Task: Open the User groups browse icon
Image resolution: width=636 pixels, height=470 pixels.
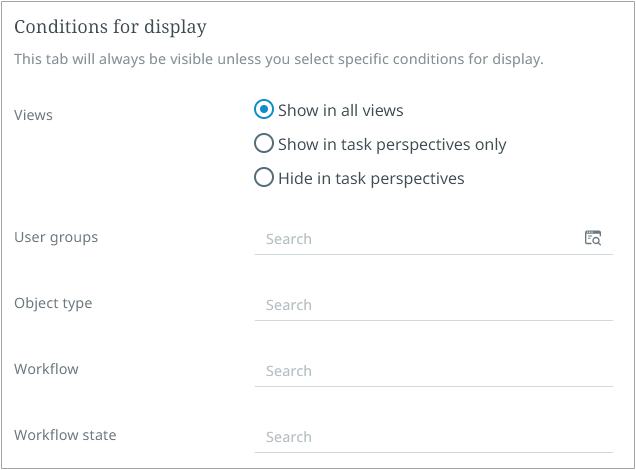Action: (x=593, y=238)
